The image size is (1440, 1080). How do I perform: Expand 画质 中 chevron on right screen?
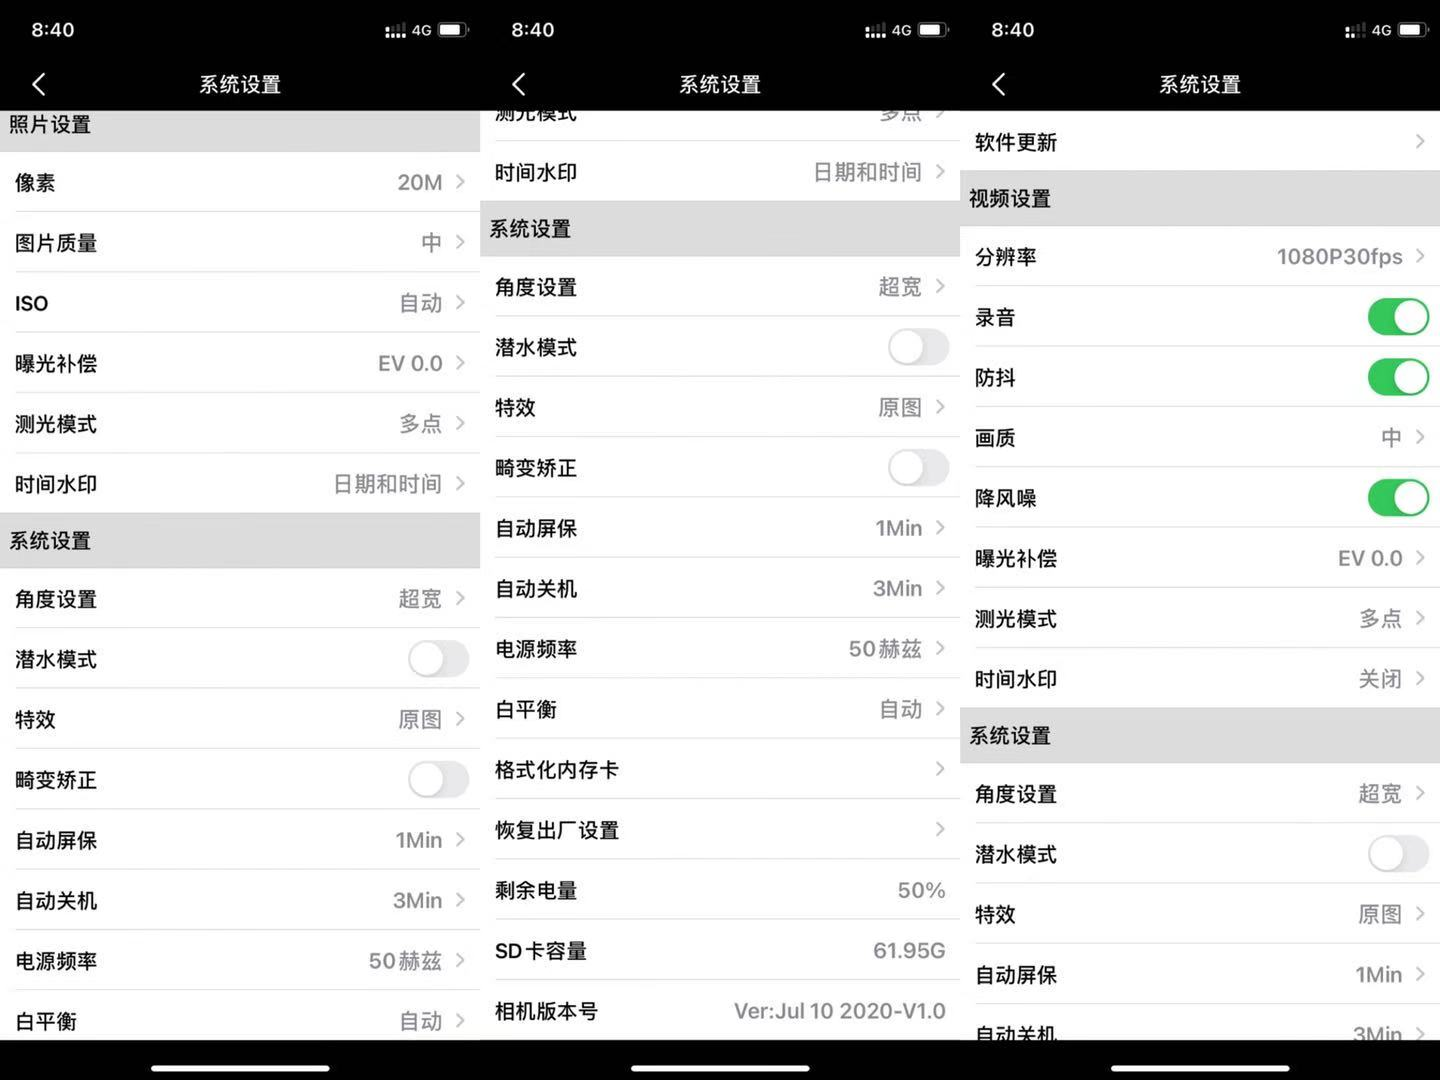tap(1420, 437)
